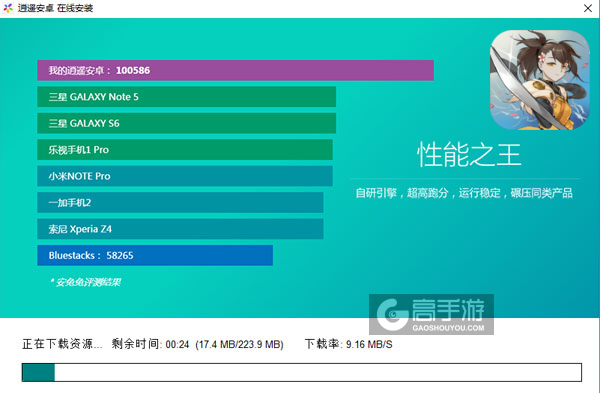Screen dimensions: 600x393
Task: Click the 自研引擎,超高跑分 description text
Action: (x=464, y=193)
